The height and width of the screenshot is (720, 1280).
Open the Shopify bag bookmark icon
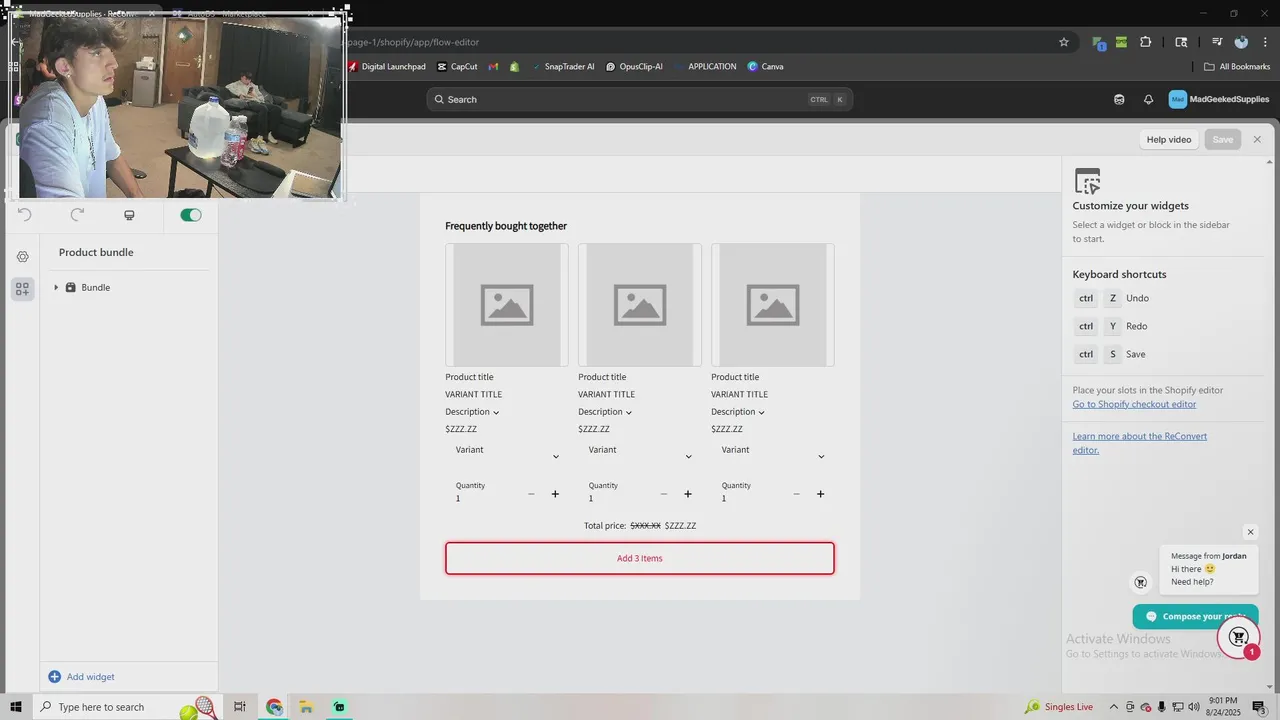[x=514, y=67]
